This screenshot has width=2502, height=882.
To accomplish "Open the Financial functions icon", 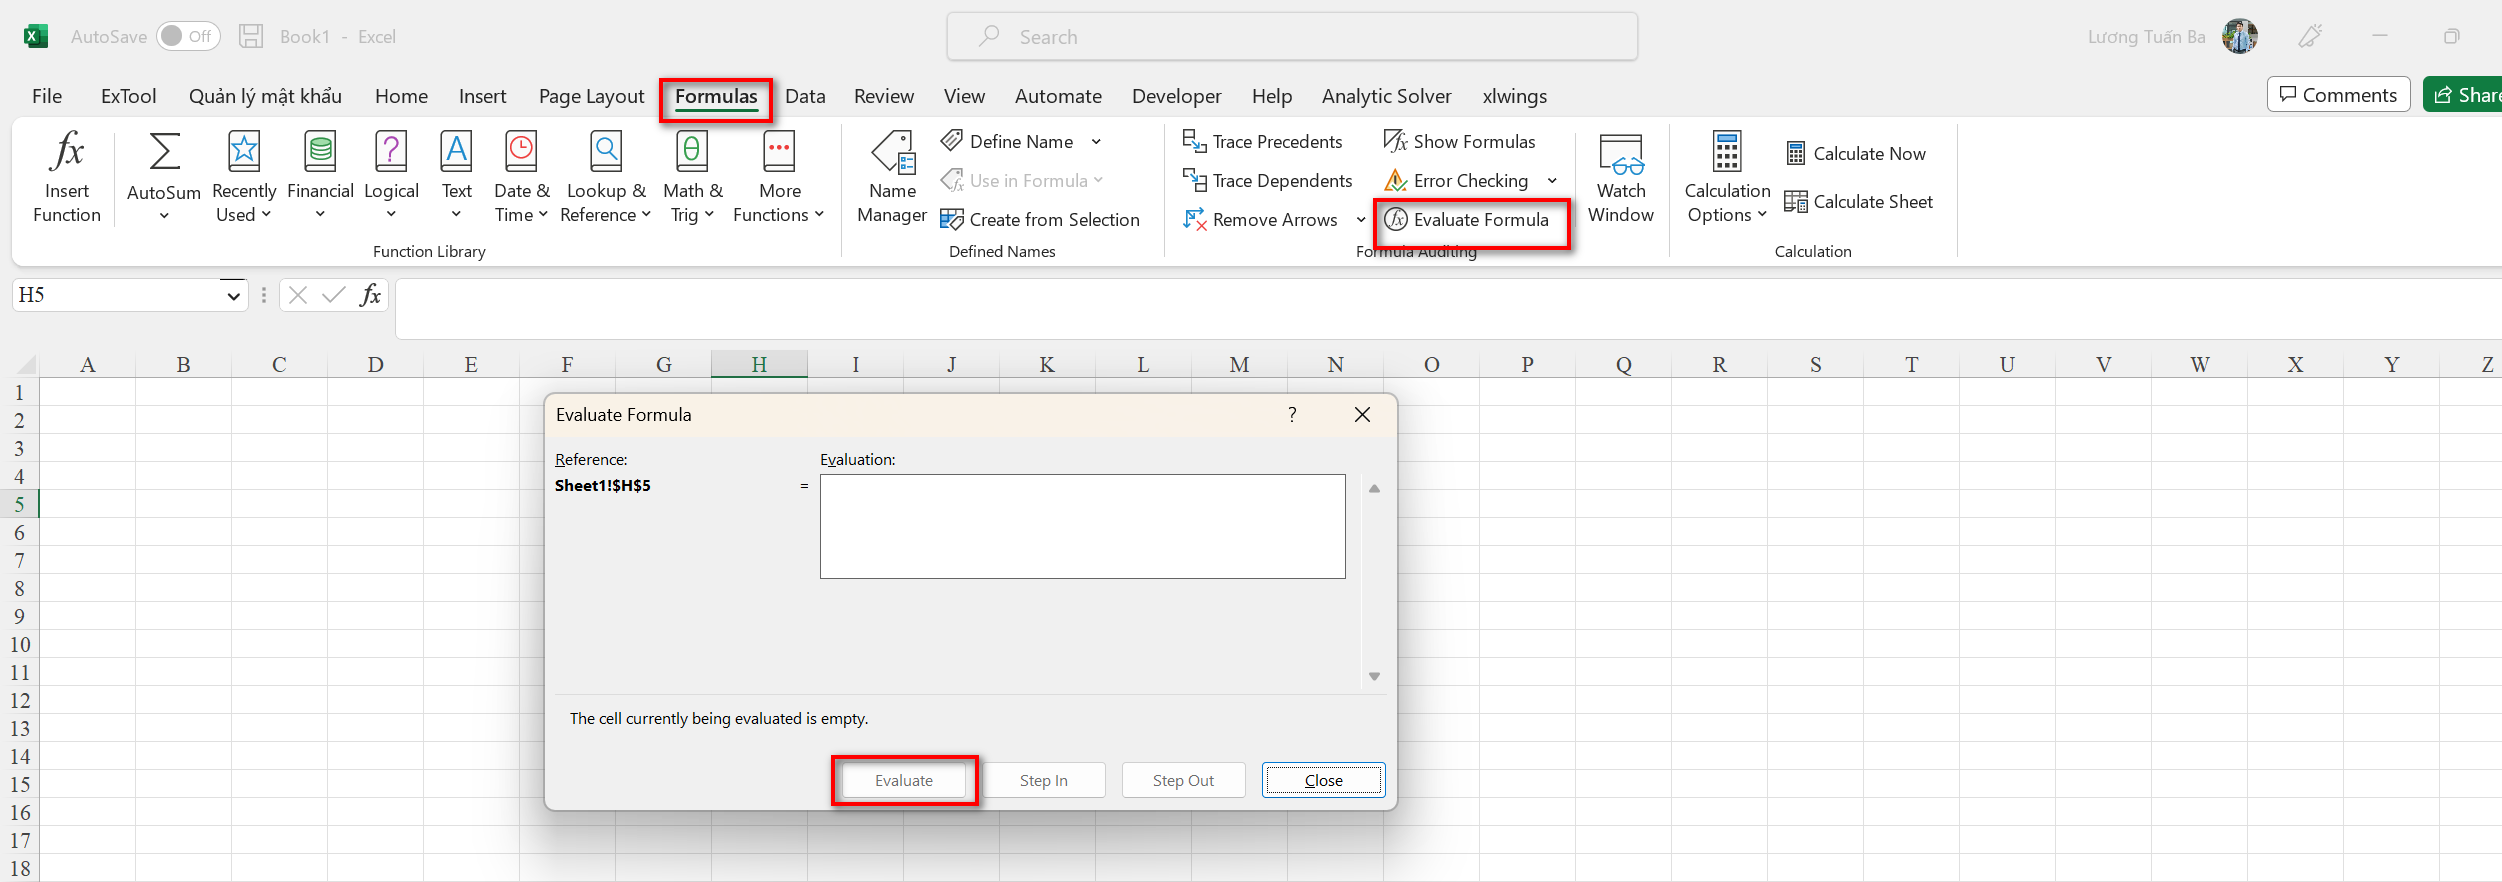I will click(x=320, y=152).
